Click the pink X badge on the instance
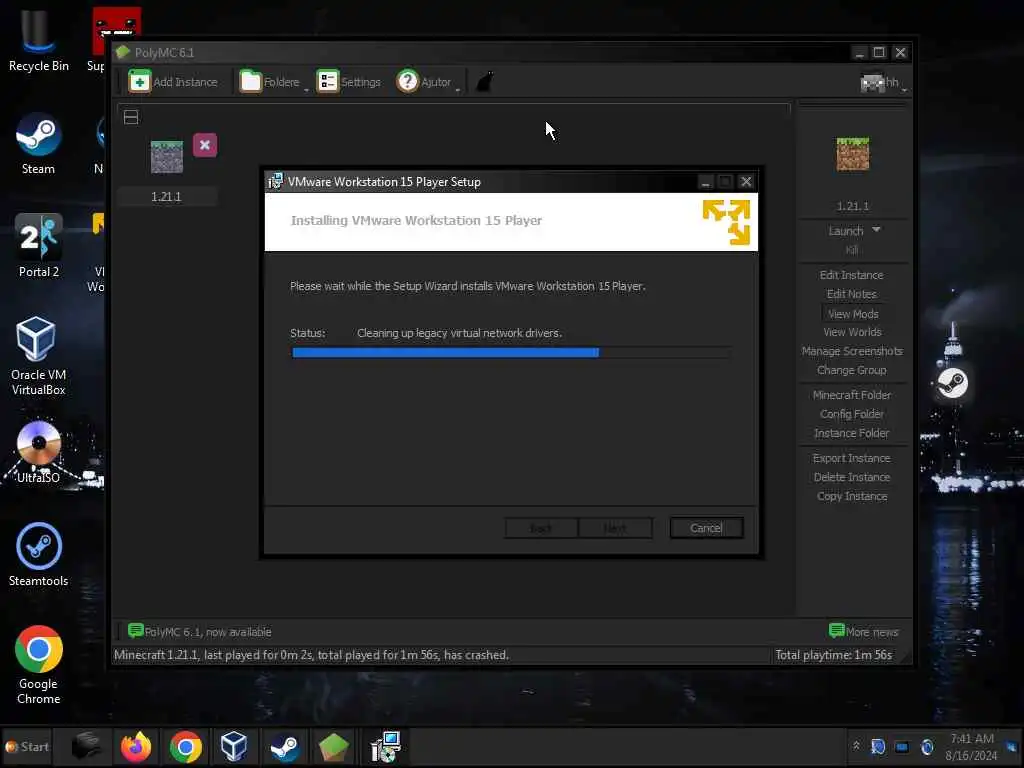 [205, 145]
